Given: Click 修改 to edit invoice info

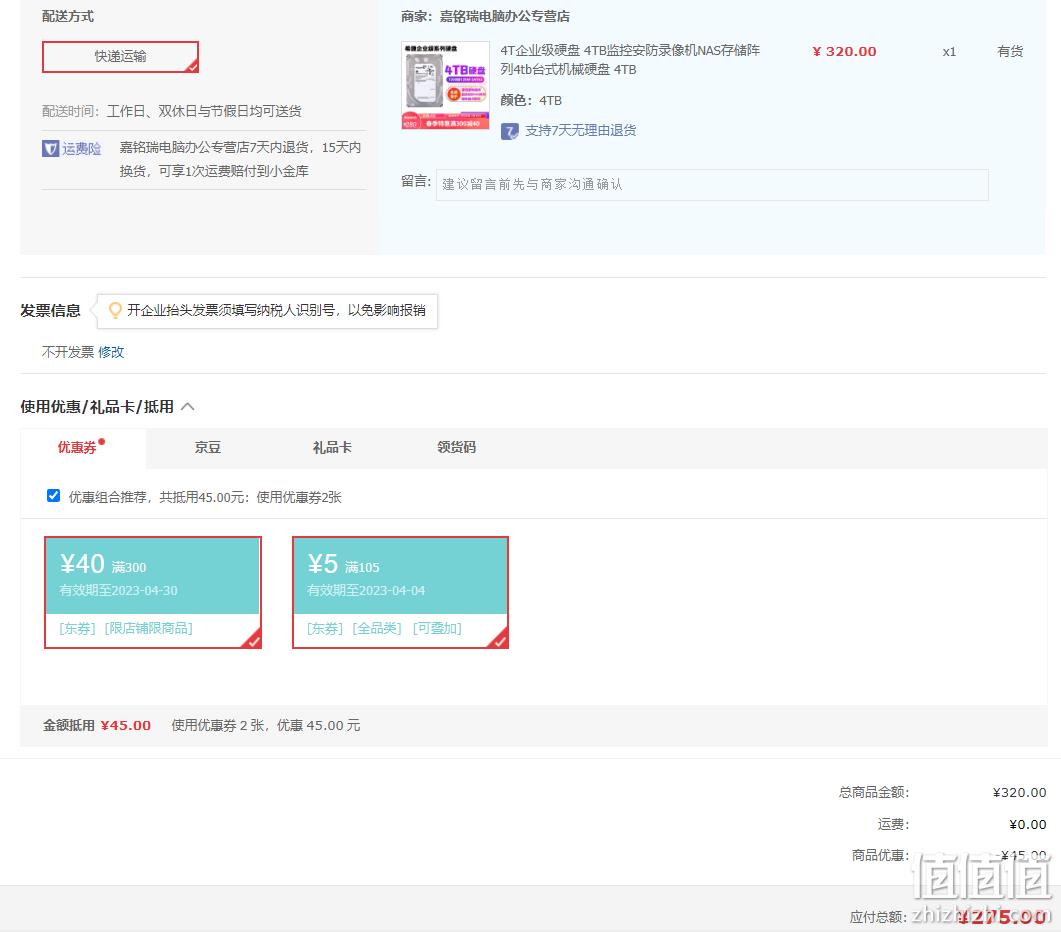Looking at the screenshot, I should pyautogui.click(x=111, y=352).
